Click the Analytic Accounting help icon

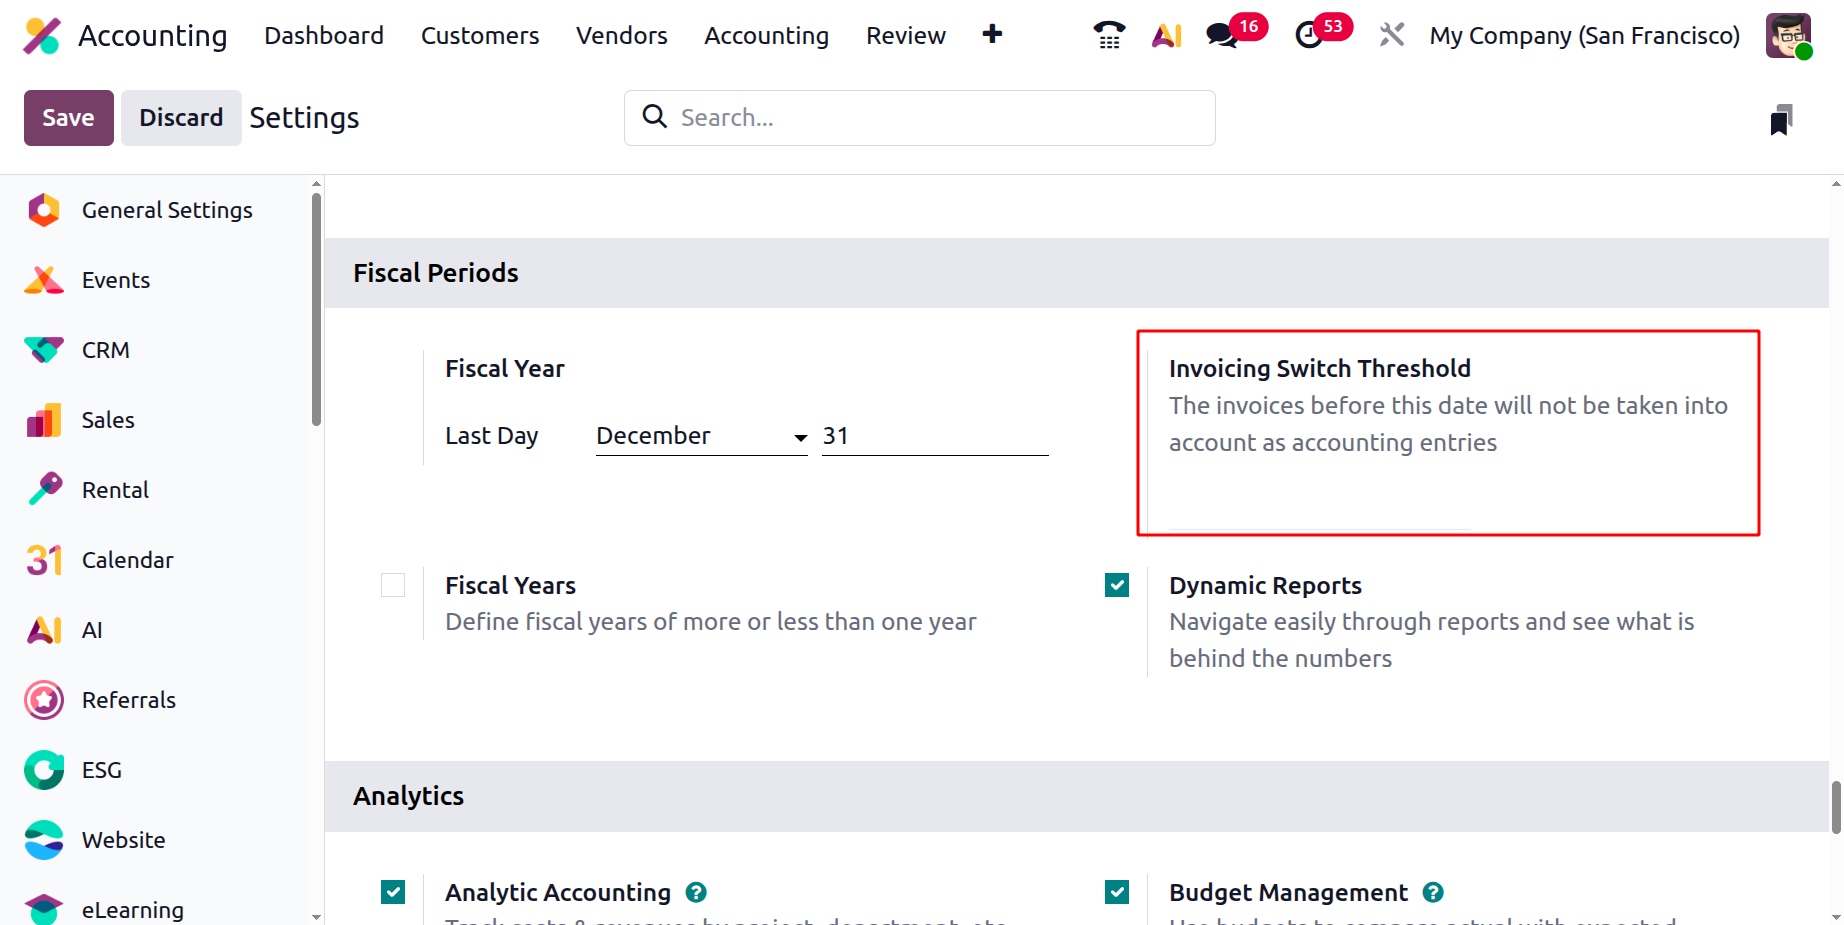[696, 892]
